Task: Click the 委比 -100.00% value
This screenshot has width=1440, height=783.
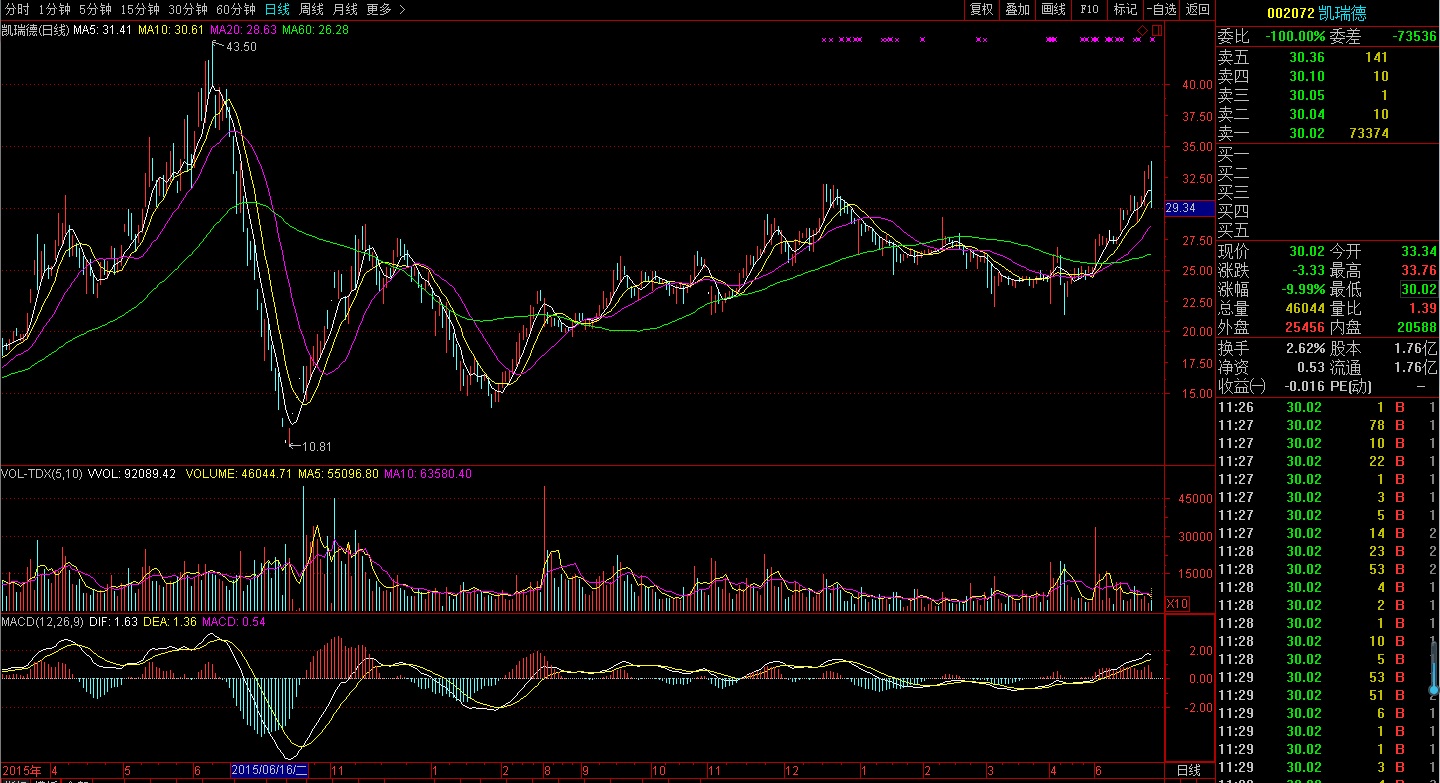Action: coord(1295,36)
